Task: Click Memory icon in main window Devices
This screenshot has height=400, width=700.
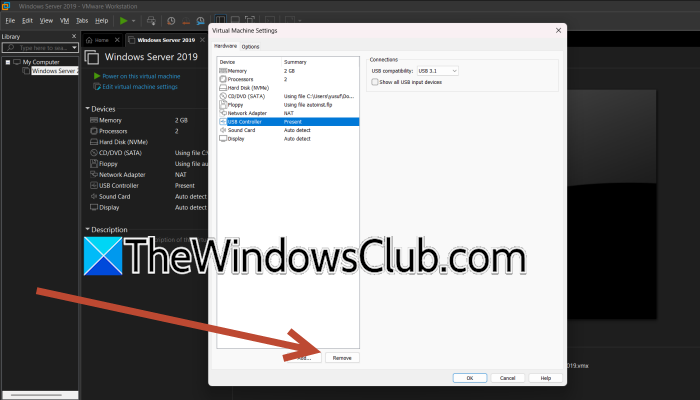Action: tap(94, 120)
